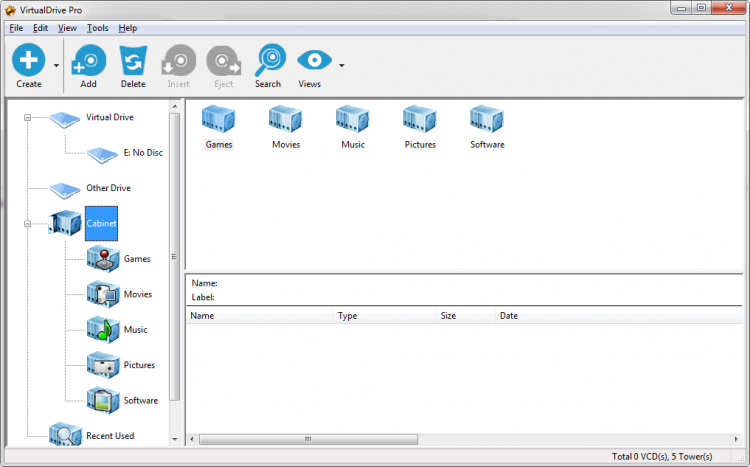This screenshot has width=750, height=467.
Task: Open the View menu
Action: point(67,28)
